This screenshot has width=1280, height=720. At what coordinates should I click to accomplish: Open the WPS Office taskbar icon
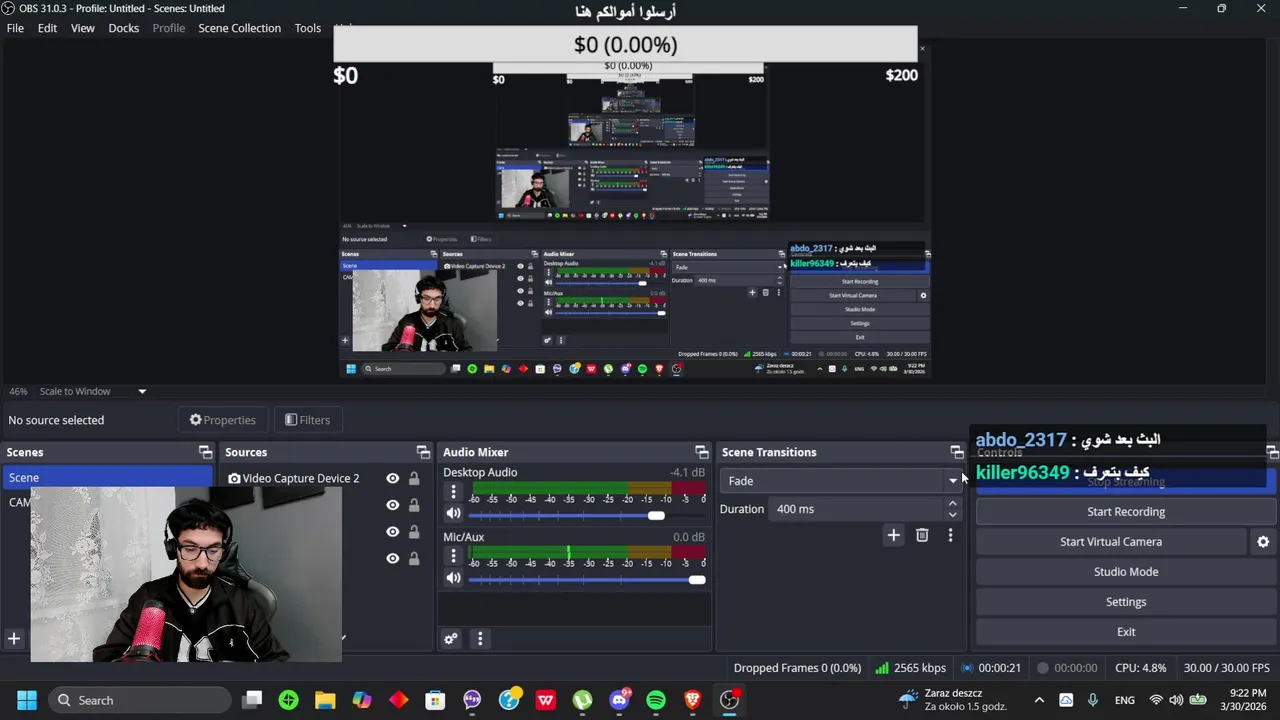pos(545,700)
